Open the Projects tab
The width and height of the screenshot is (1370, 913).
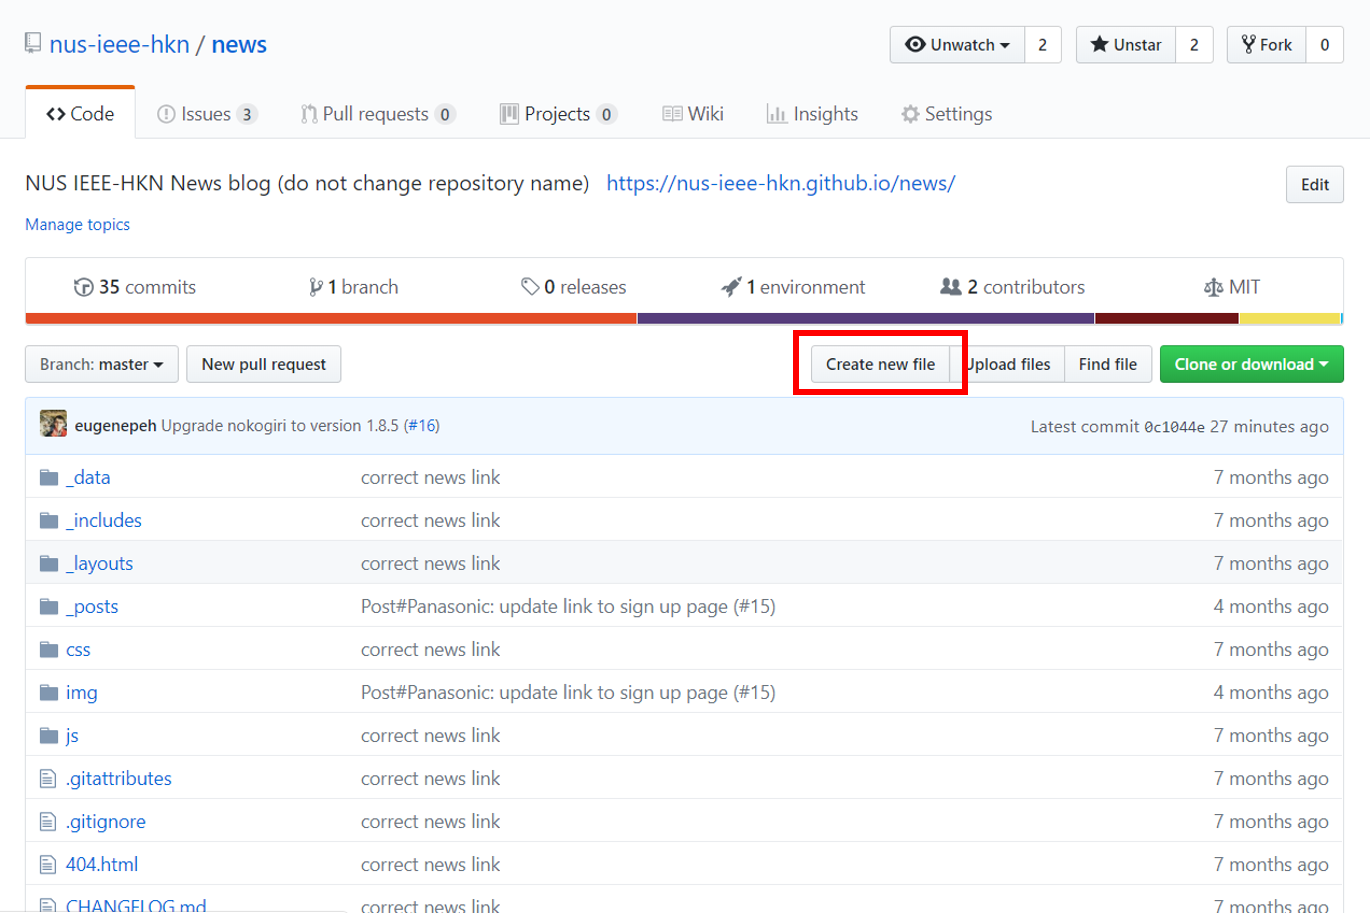click(x=558, y=114)
